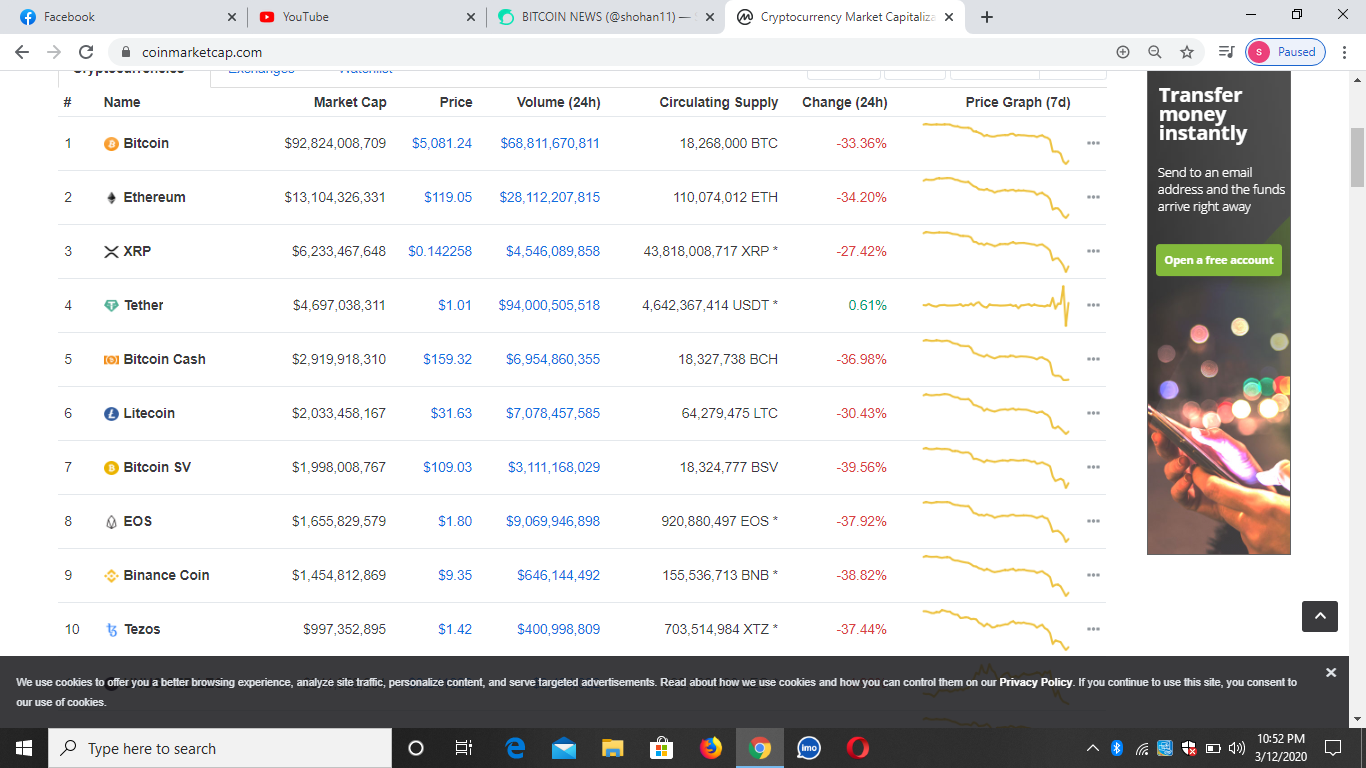Open Microsoft Edge from the taskbar
The width and height of the screenshot is (1366, 768).
tap(516, 748)
